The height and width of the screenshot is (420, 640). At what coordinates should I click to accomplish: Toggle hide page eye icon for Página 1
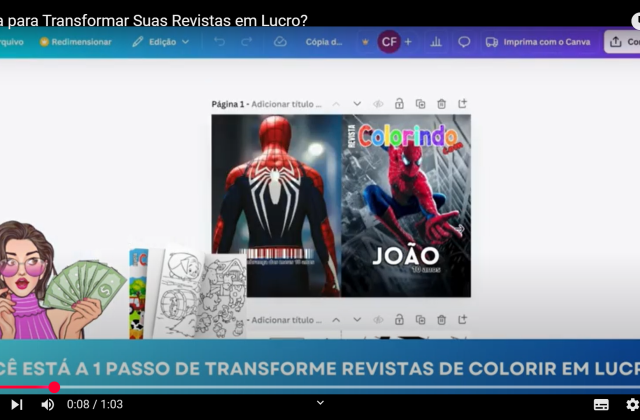click(x=378, y=104)
